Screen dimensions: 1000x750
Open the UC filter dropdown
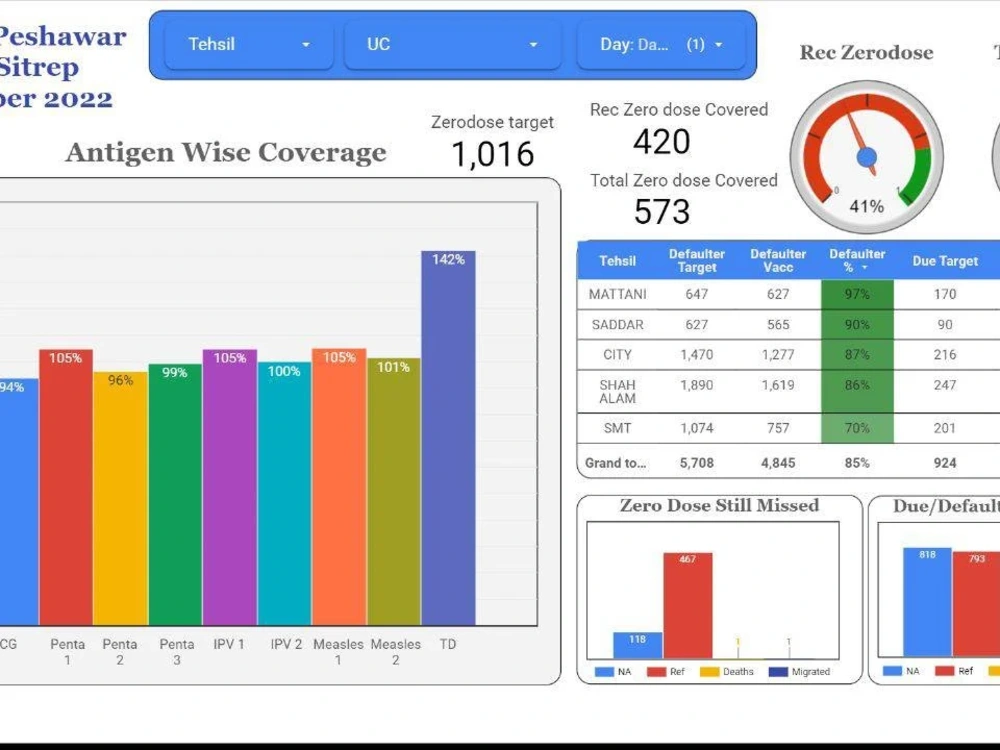pyautogui.click(x=451, y=44)
